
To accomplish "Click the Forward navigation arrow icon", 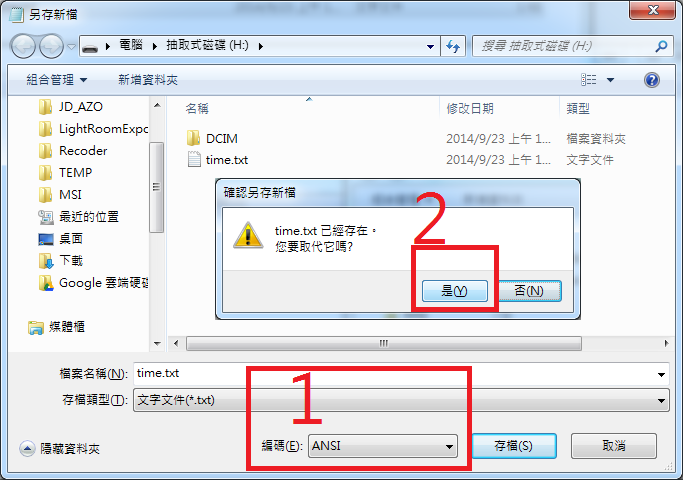I will tap(51, 46).
